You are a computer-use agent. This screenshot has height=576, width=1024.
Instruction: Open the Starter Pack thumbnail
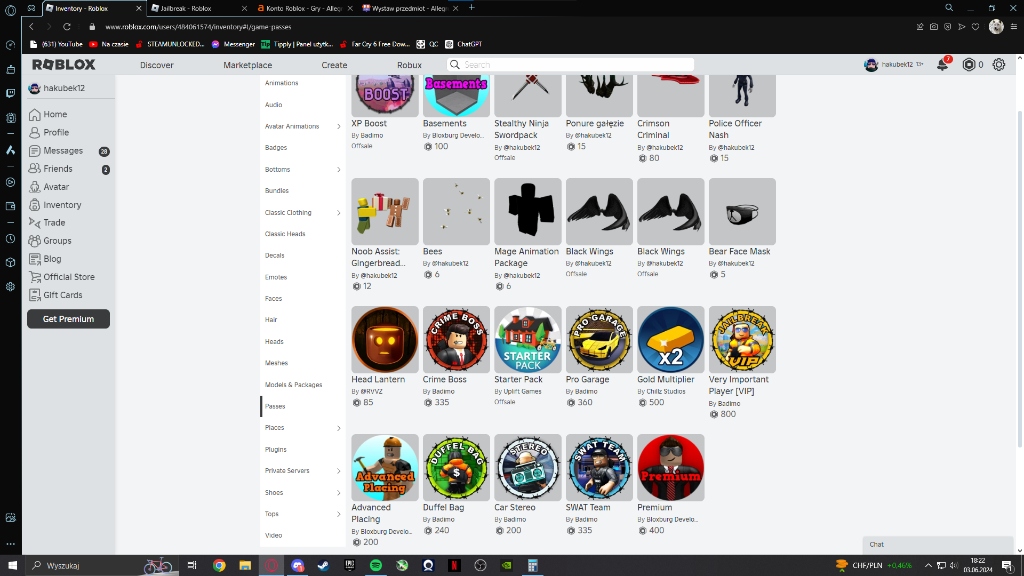[528, 340]
